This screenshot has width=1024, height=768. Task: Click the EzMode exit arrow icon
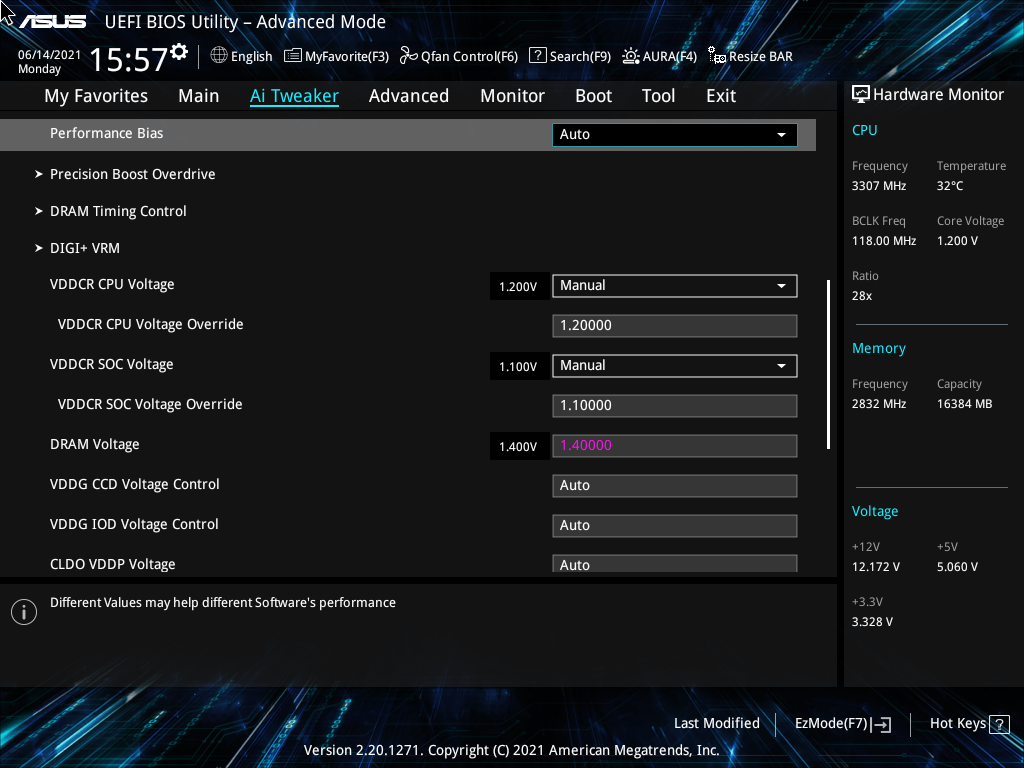[x=881, y=724]
